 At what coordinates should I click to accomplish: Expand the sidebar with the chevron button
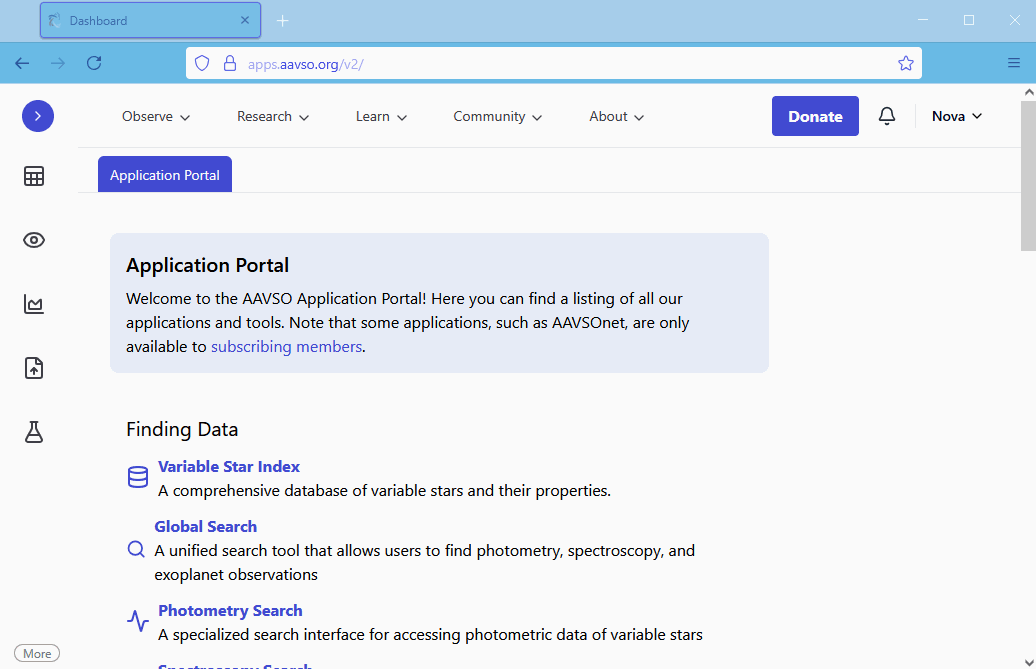tap(38, 116)
